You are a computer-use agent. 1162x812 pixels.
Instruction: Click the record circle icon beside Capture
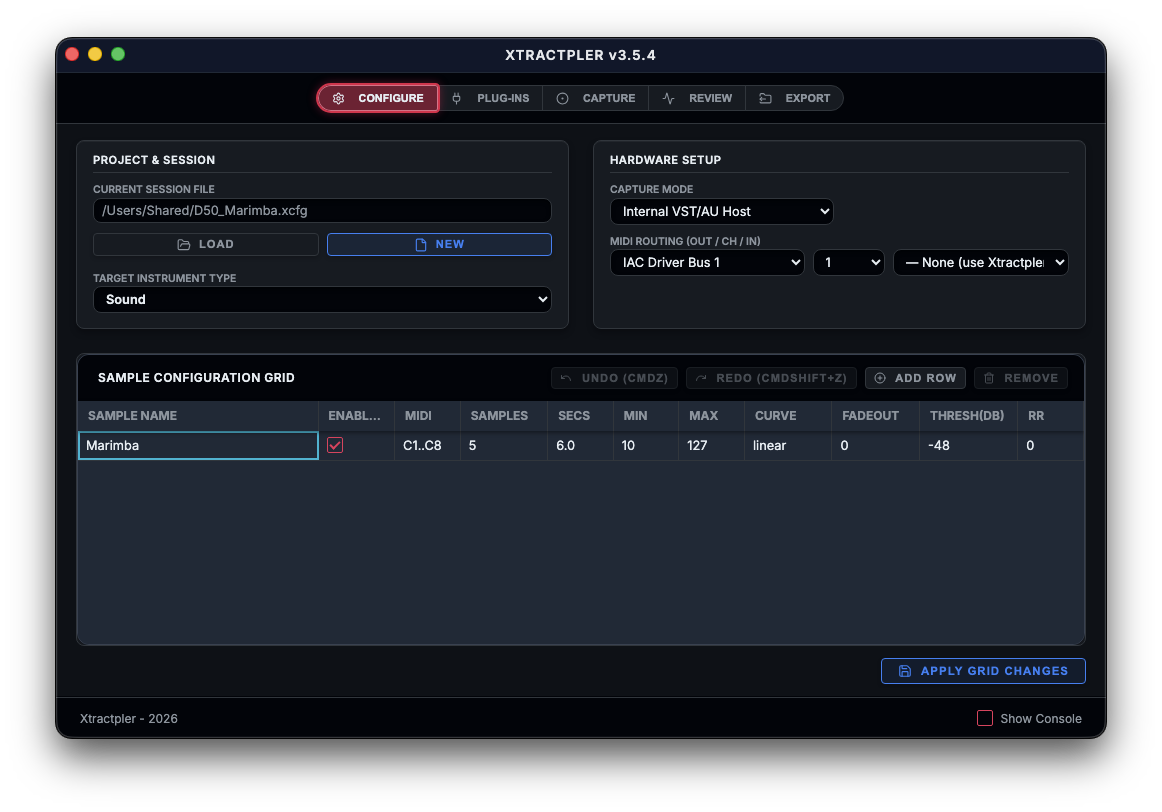(x=562, y=98)
